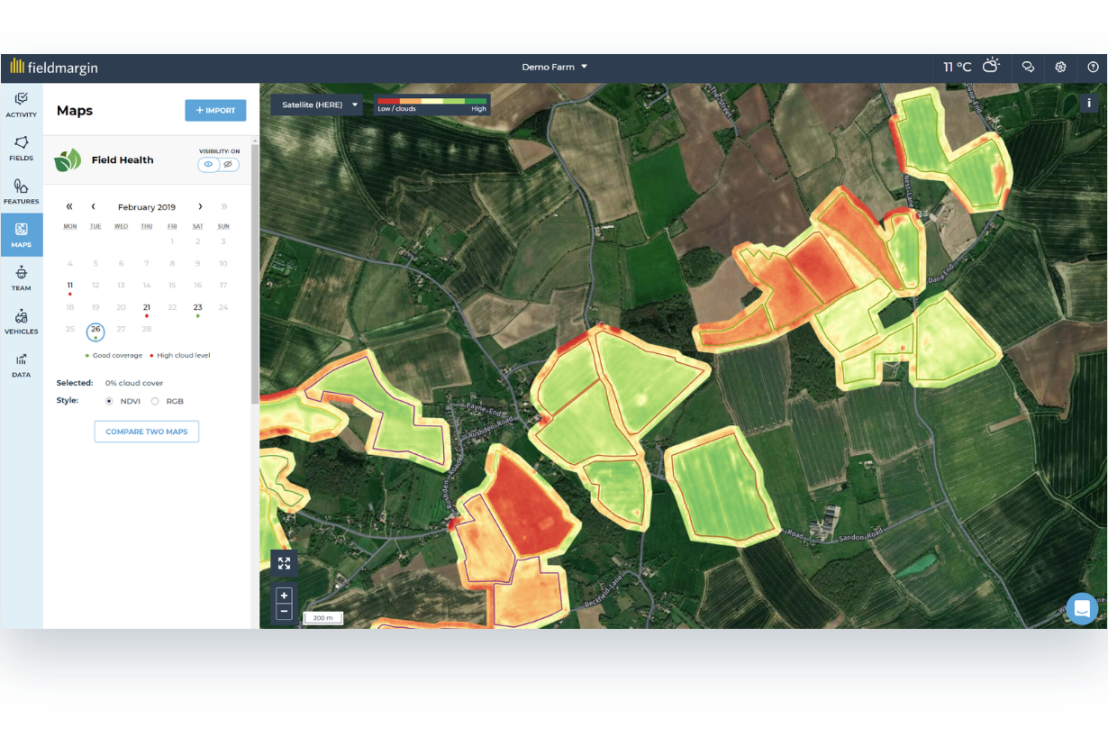Open the Features panel
The height and width of the screenshot is (737, 1108).
(x=21, y=192)
